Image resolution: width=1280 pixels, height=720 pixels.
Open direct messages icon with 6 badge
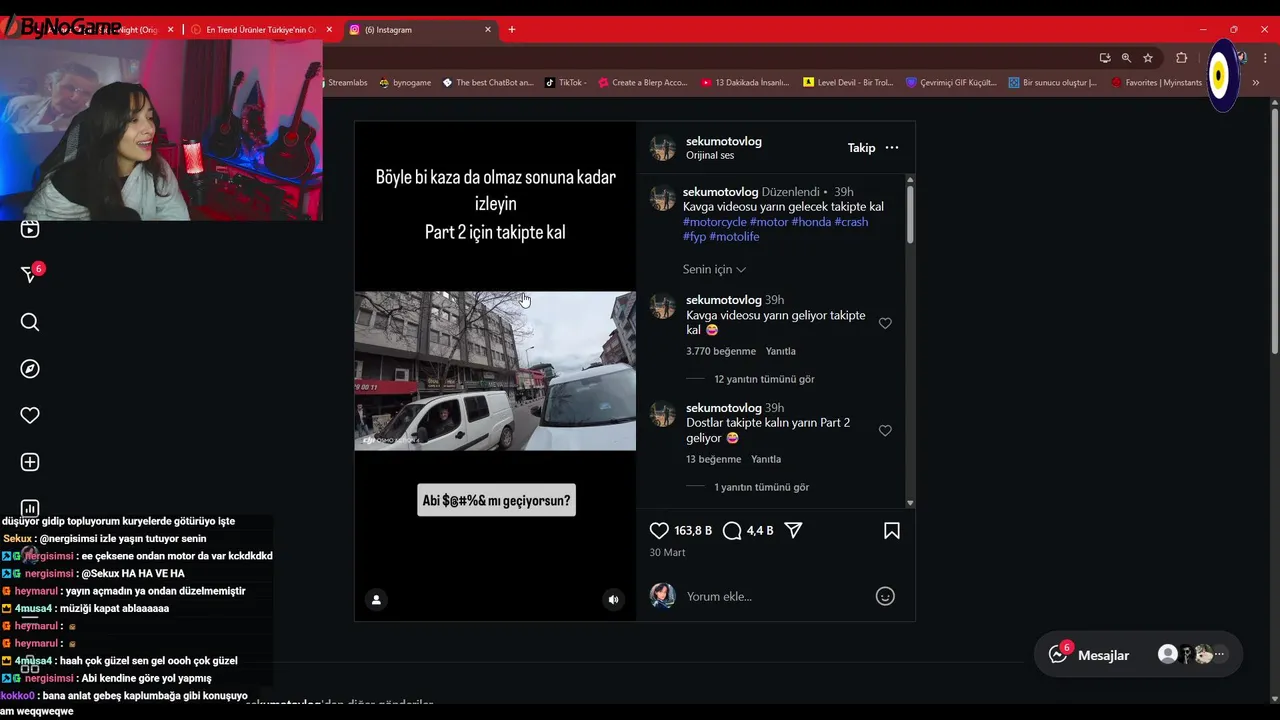click(31, 274)
